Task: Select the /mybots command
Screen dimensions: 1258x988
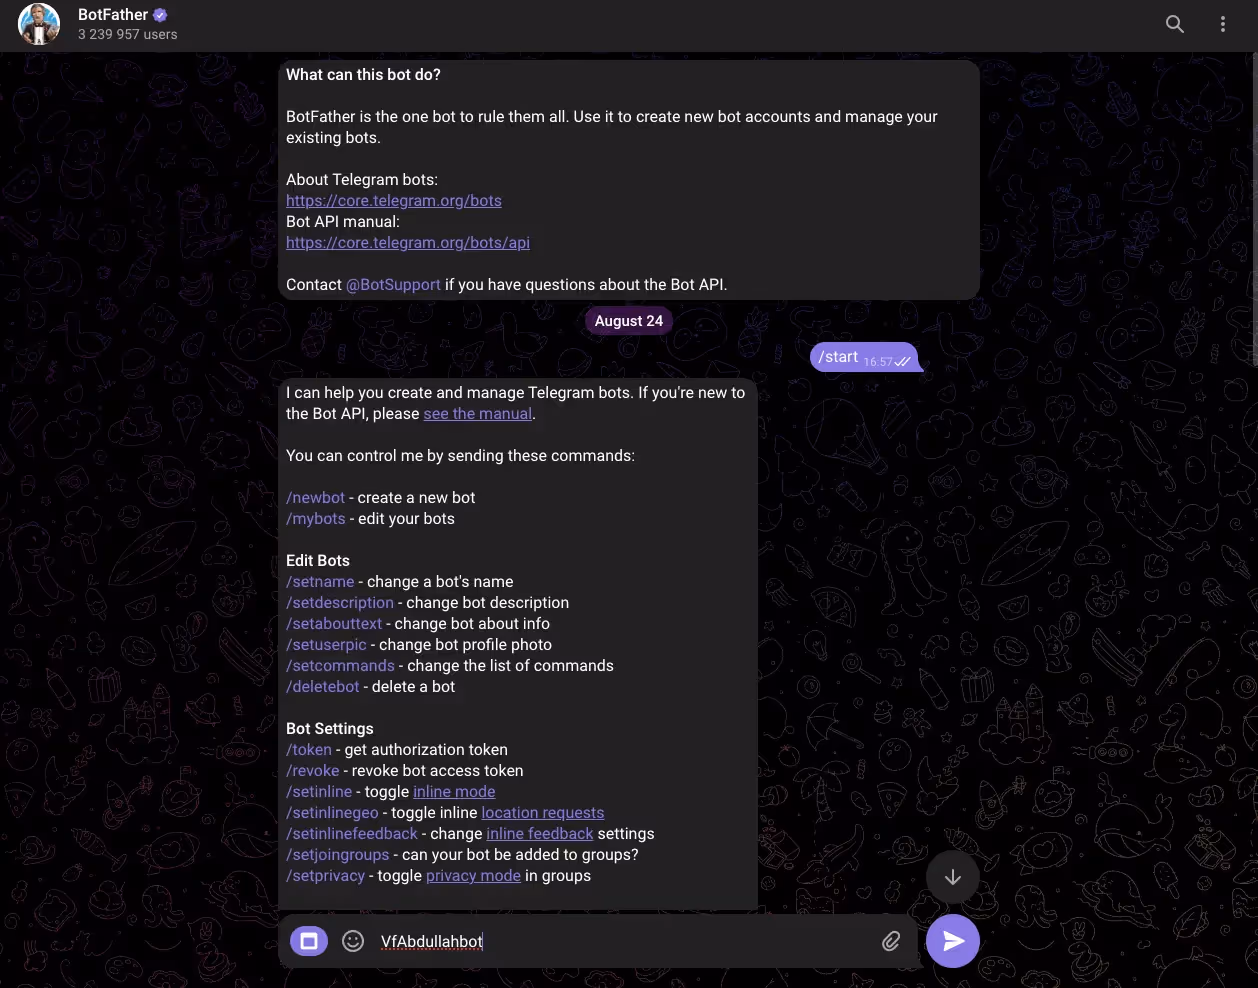Action: 316,519
